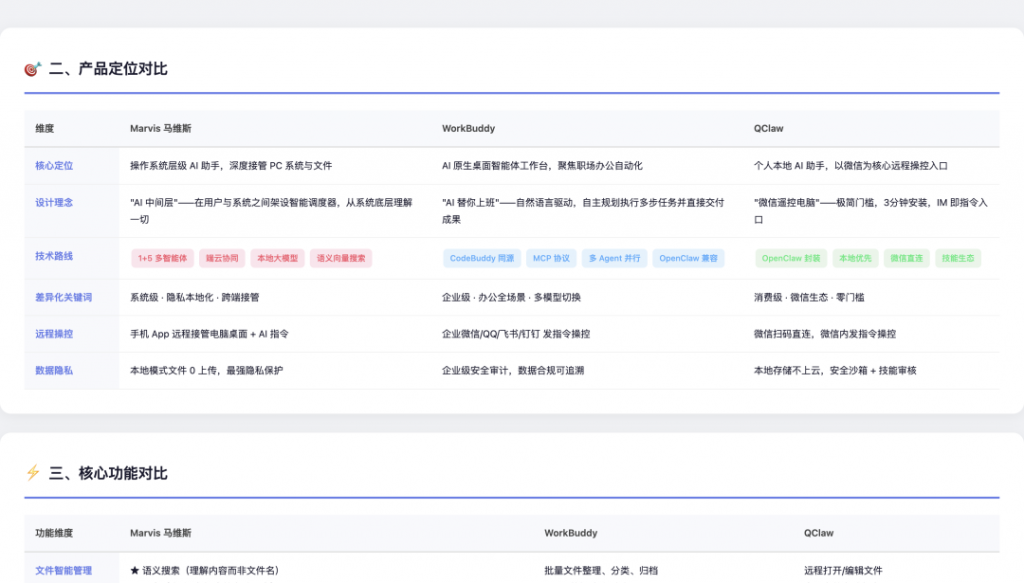
Task: Click the target emoji beside 产品定位对比
Action: tap(33, 69)
